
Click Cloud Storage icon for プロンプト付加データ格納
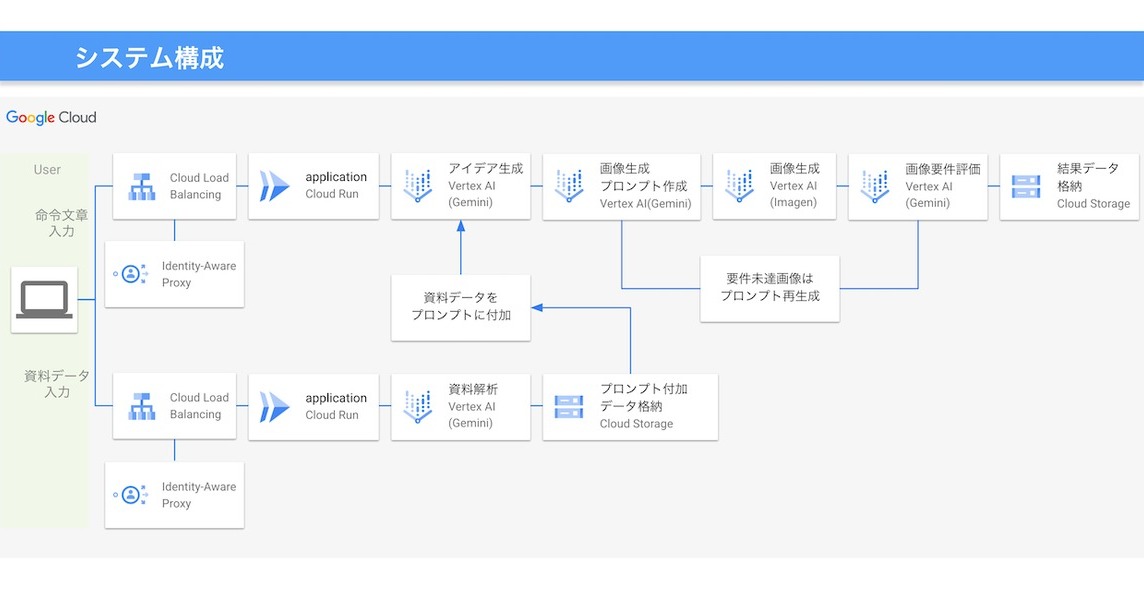click(569, 407)
